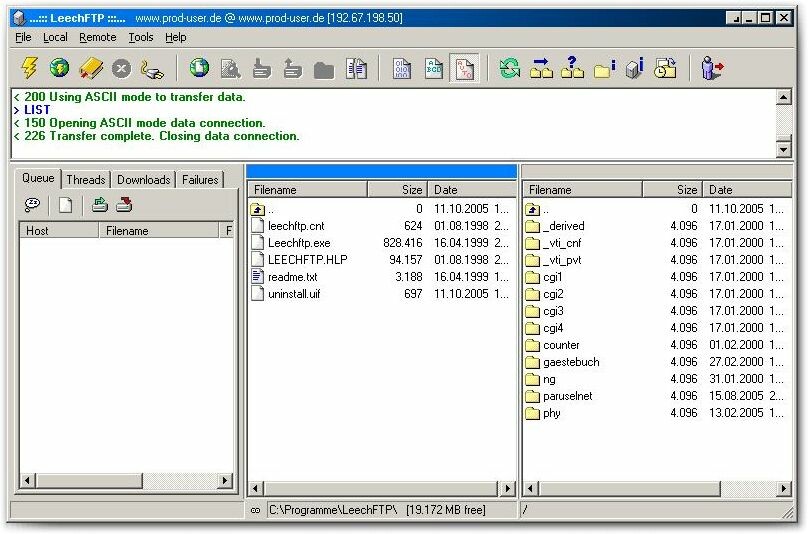Open the Help menu
808x534 pixels.
[176, 37]
